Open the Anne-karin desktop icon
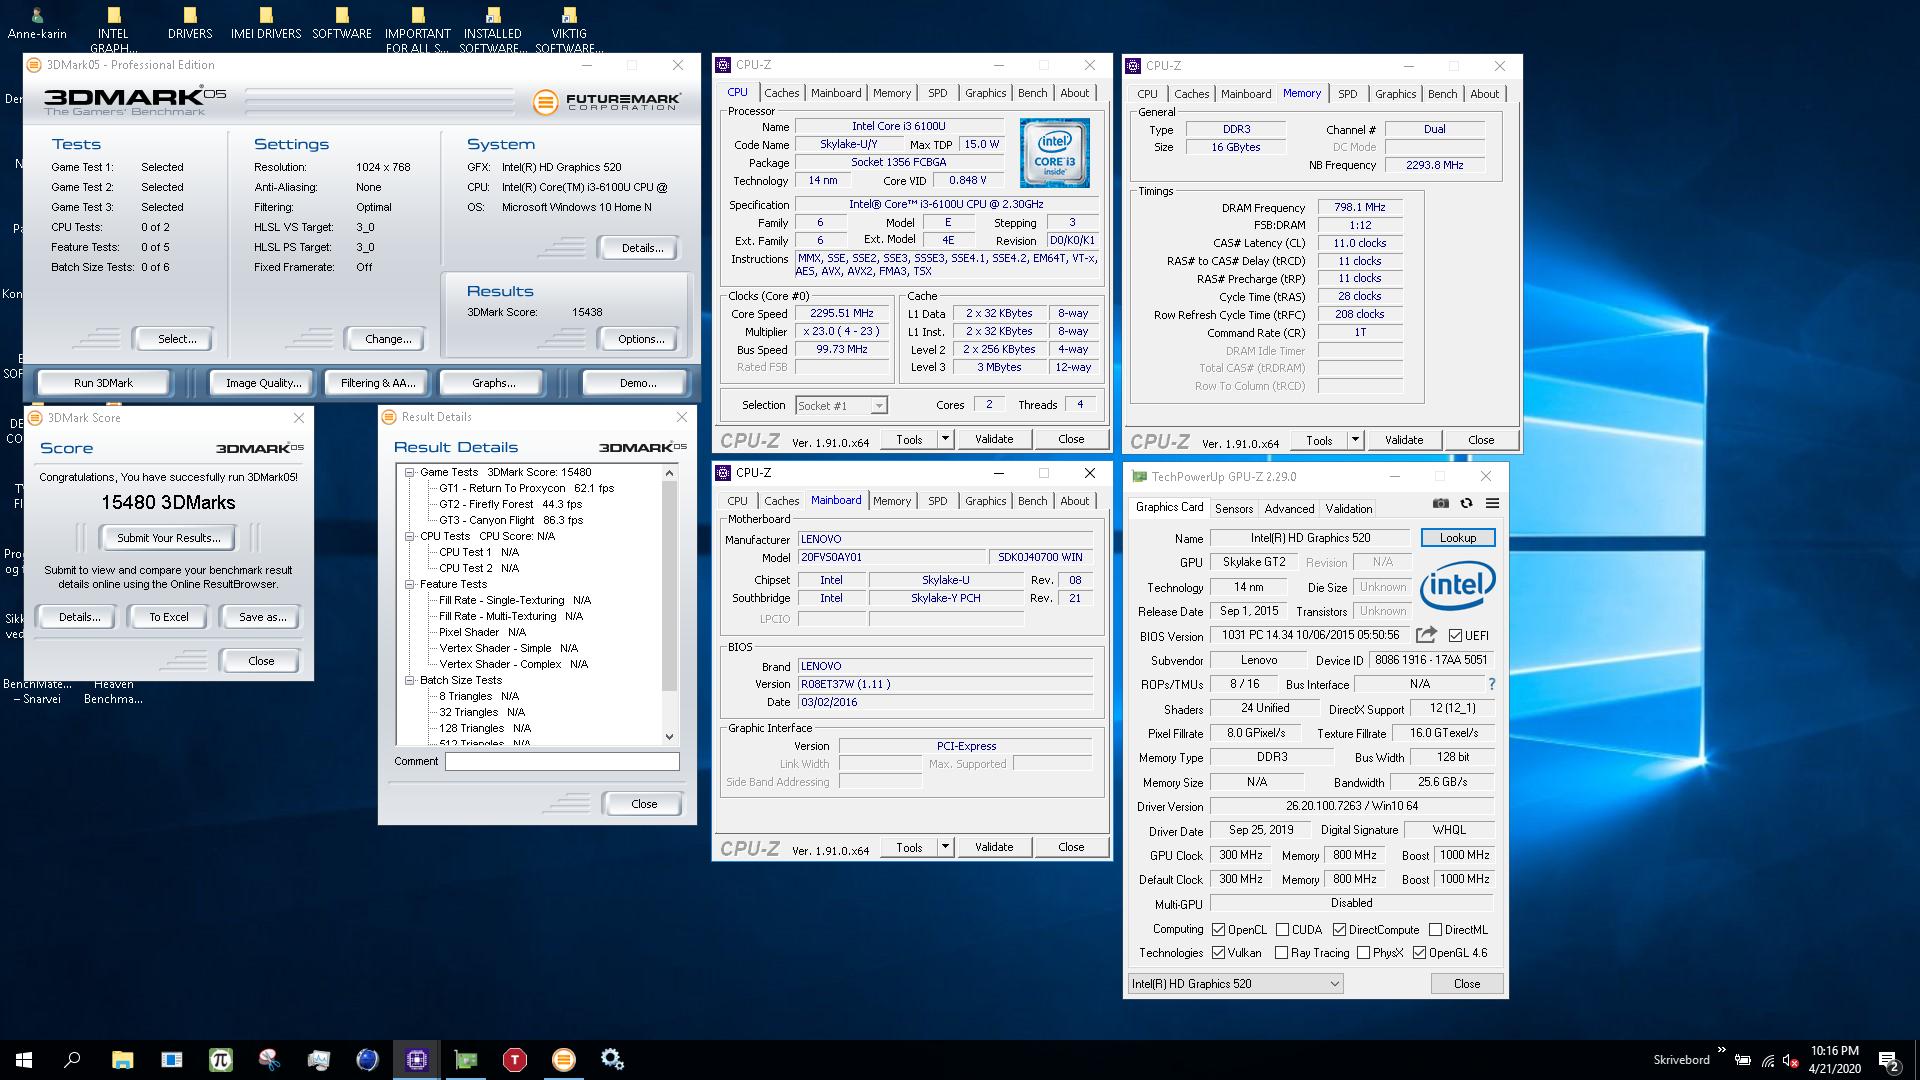The width and height of the screenshot is (1920, 1080). [x=37, y=24]
